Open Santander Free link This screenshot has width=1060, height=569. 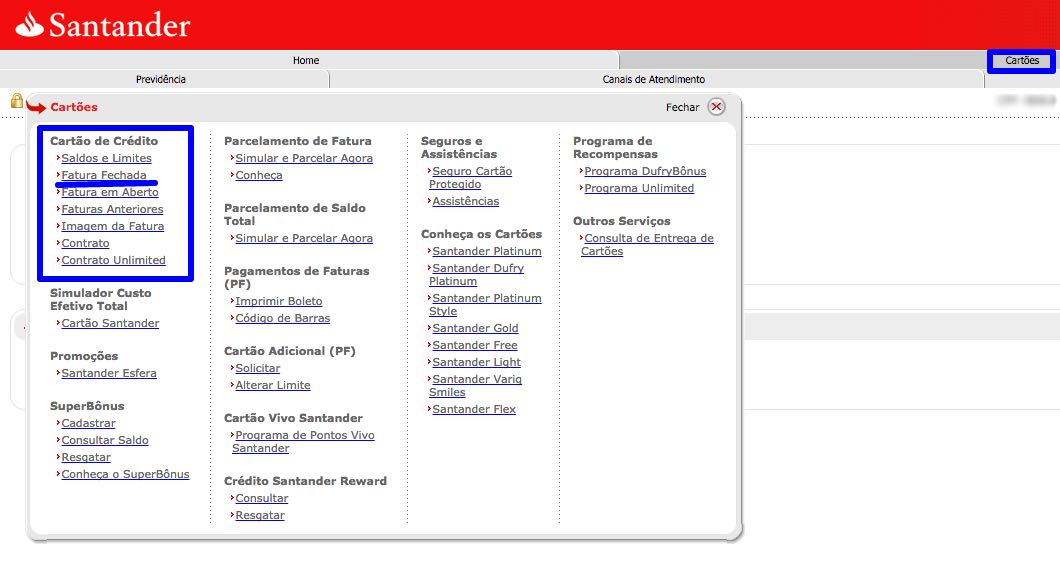pyautogui.click(x=475, y=345)
